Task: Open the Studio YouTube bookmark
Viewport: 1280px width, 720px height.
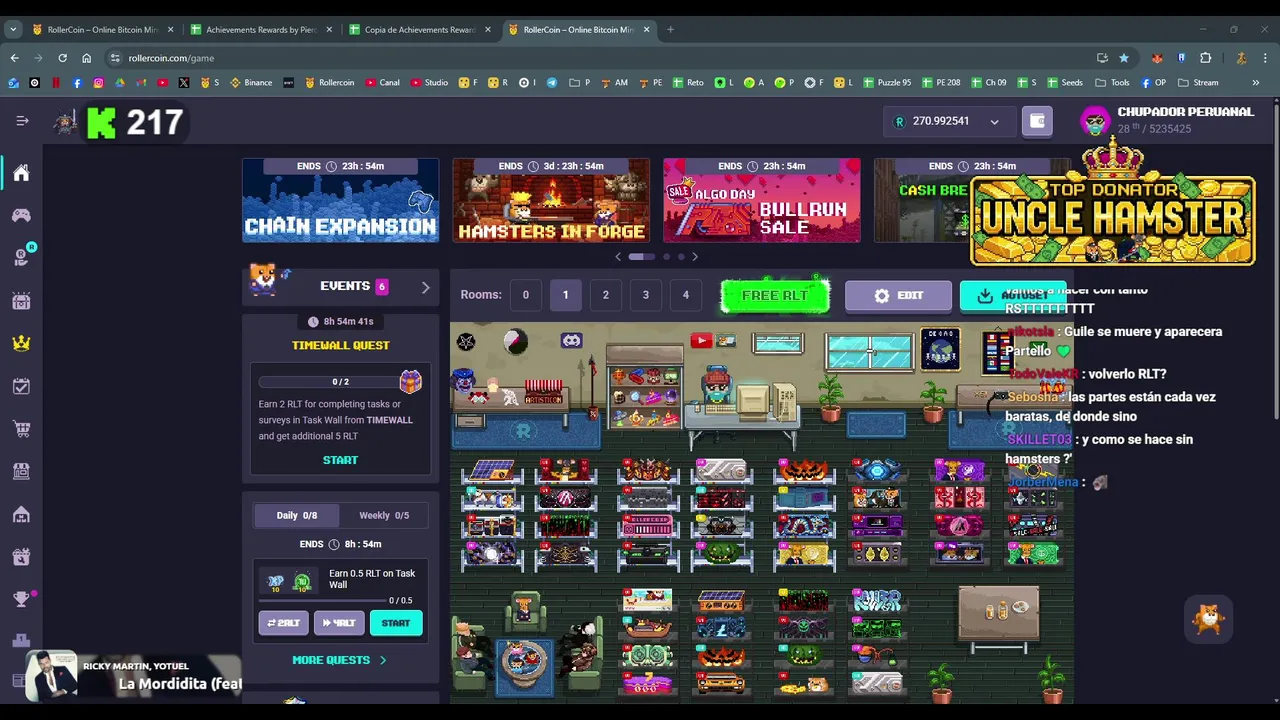Action: 428,82
